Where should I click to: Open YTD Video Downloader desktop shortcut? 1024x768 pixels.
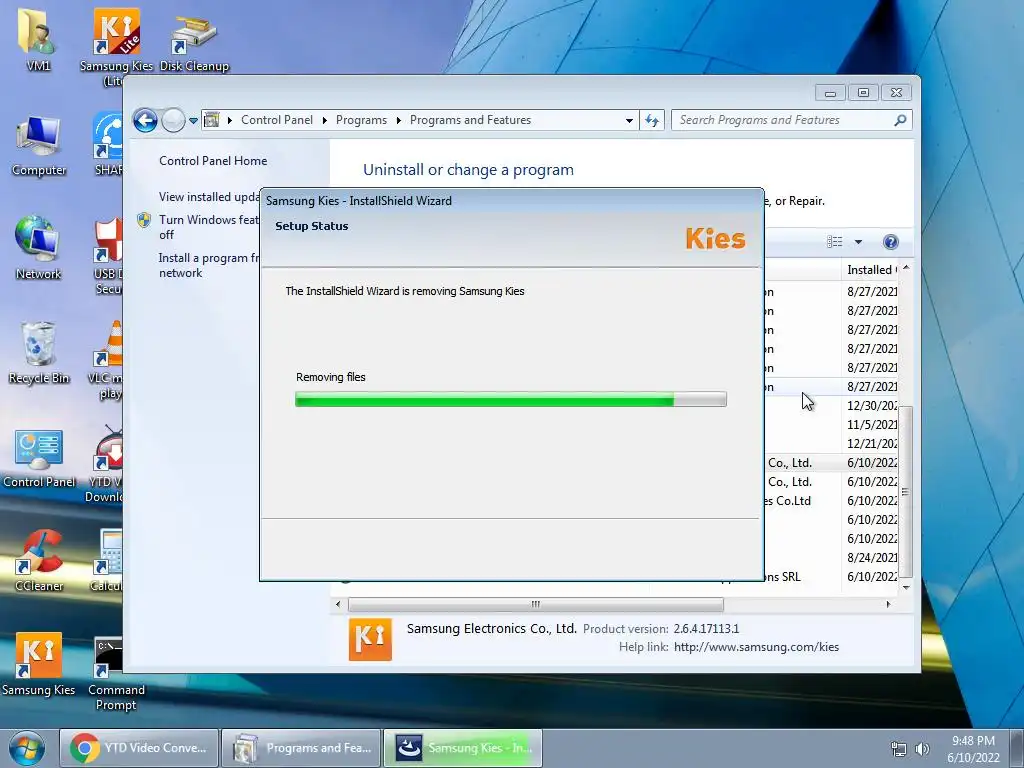pyautogui.click(x=106, y=464)
